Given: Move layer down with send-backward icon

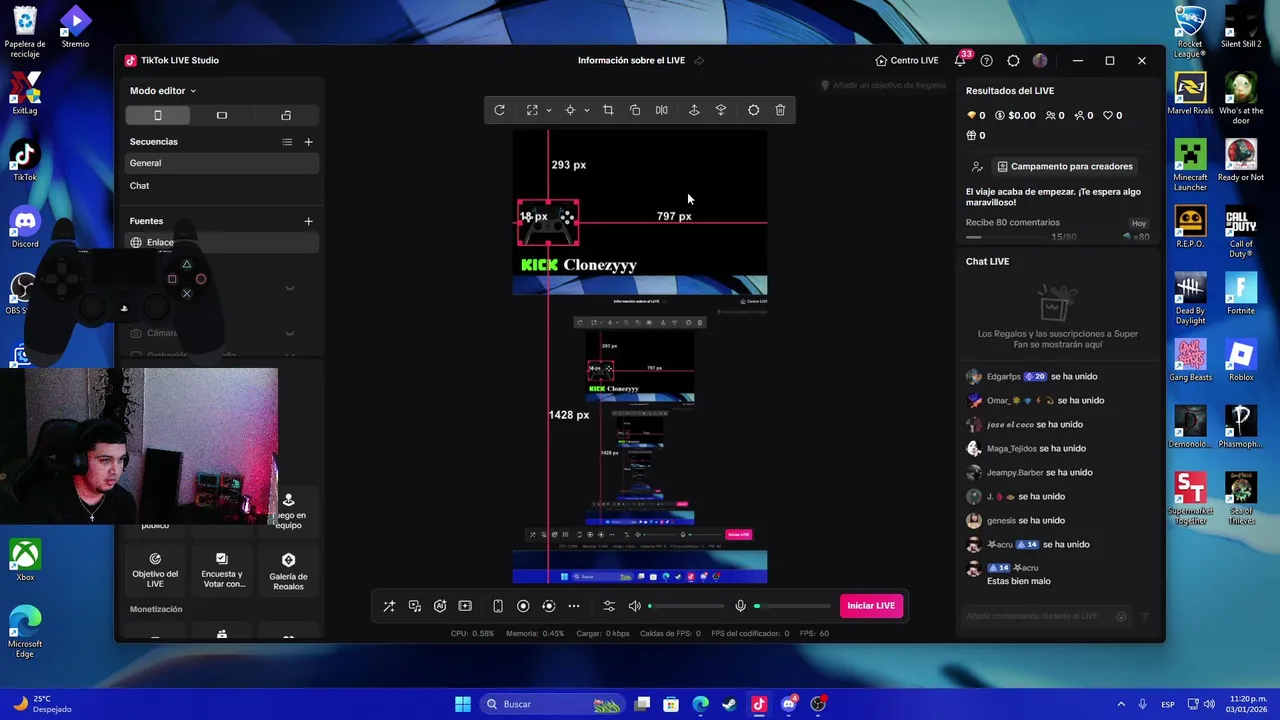Looking at the screenshot, I should [721, 110].
